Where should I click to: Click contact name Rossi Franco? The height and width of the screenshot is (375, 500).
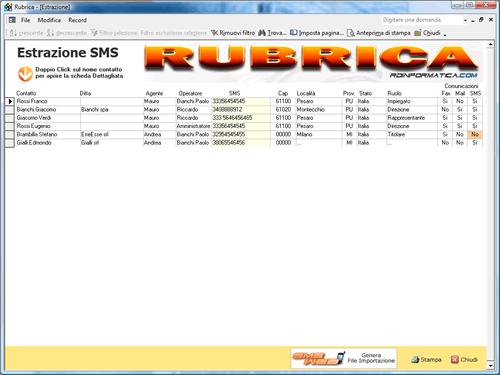point(32,101)
